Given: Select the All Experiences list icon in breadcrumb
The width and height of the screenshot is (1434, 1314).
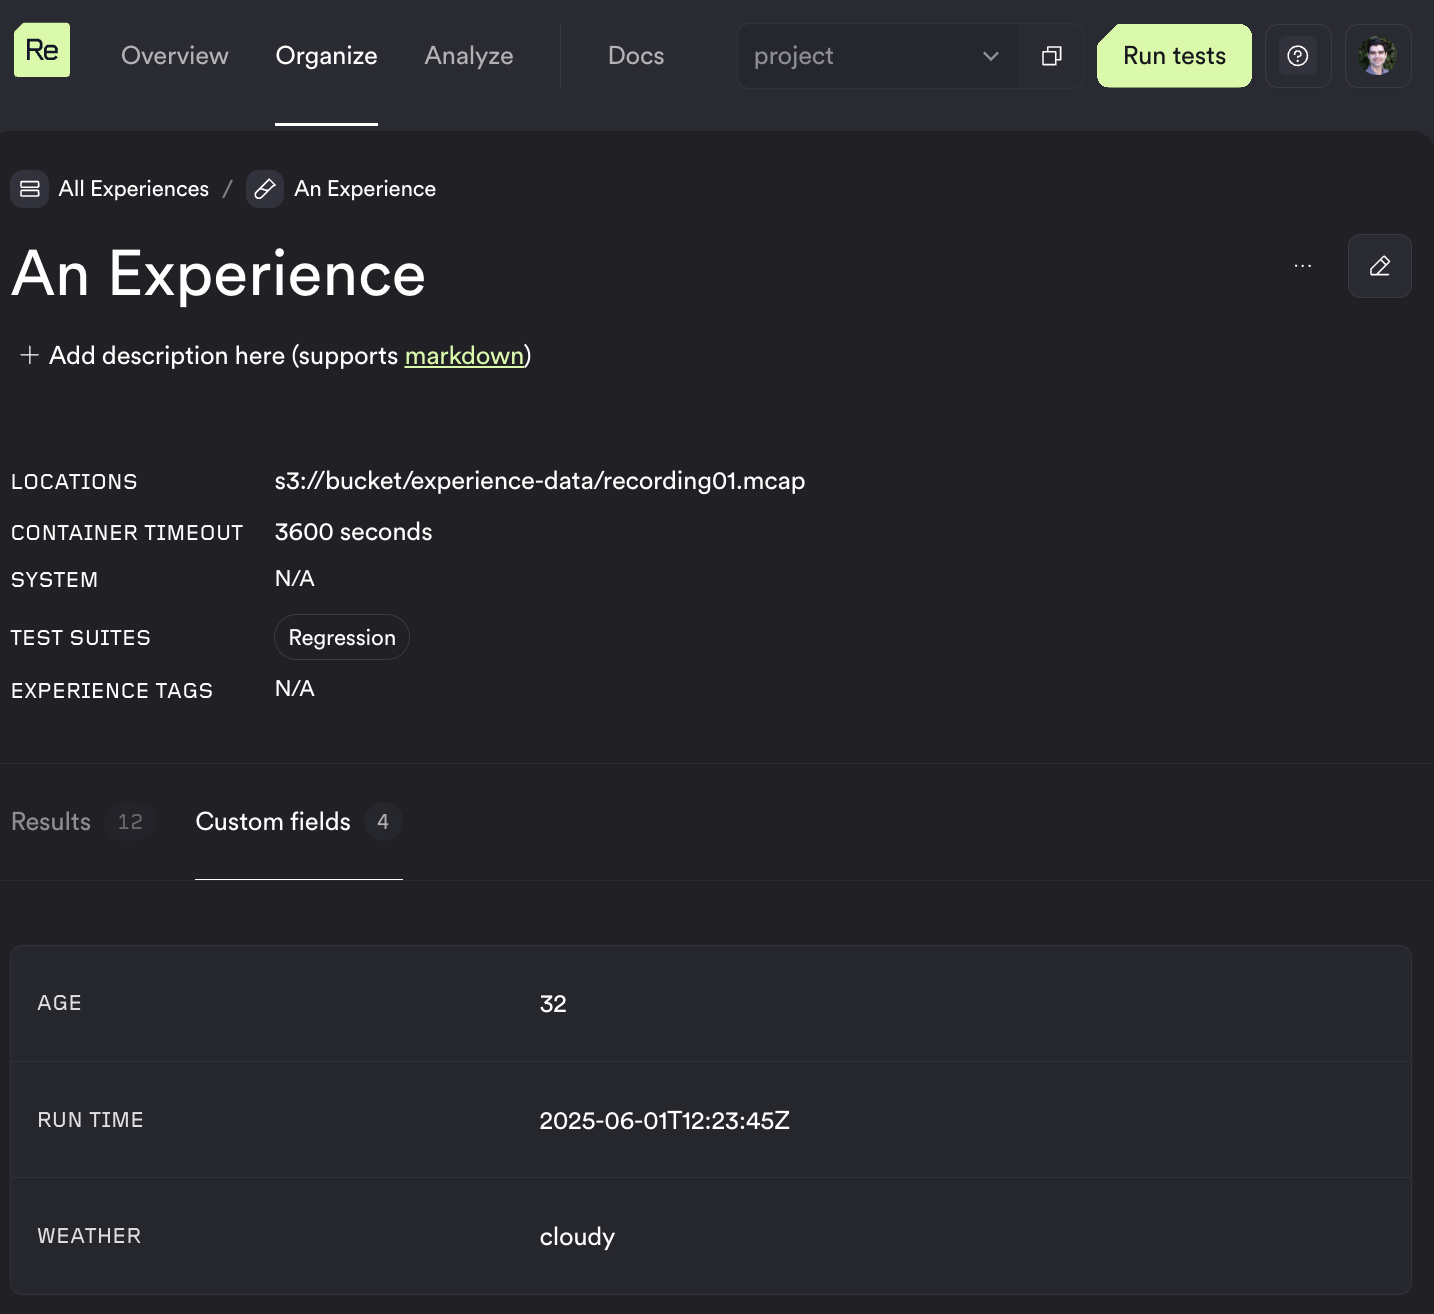Looking at the screenshot, I should coord(29,189).
